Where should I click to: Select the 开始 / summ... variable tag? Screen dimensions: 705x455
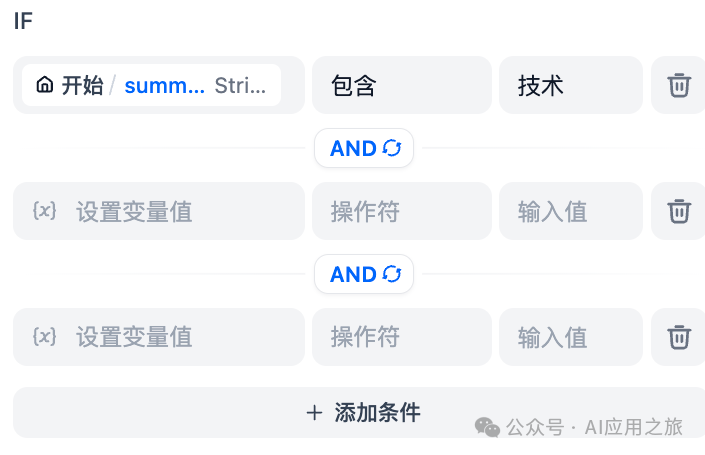coord(152,86)
